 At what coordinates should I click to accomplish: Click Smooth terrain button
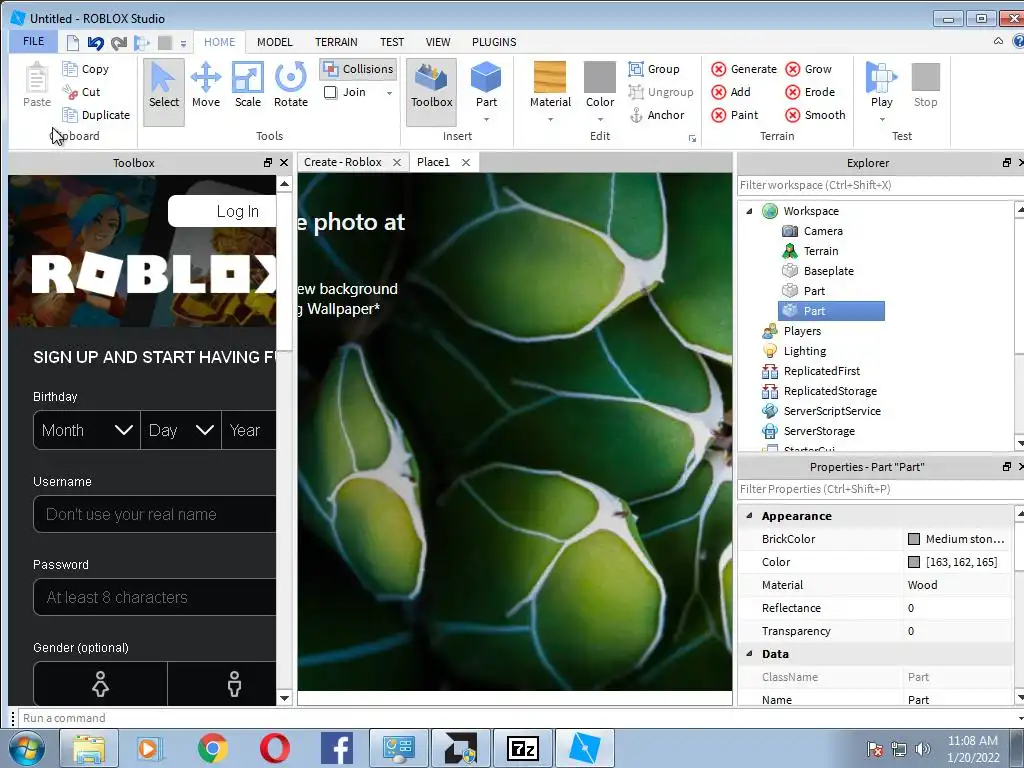(815, 115)
